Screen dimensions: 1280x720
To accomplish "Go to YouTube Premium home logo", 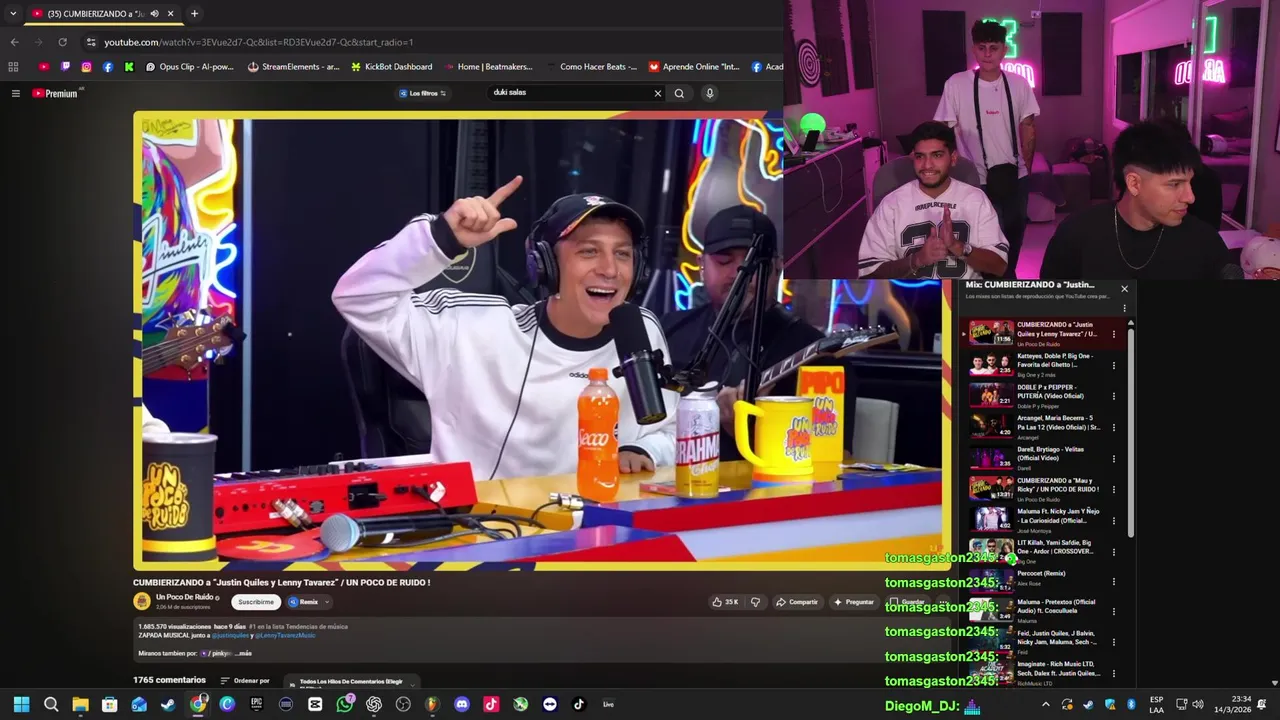I will pos(55,93).
